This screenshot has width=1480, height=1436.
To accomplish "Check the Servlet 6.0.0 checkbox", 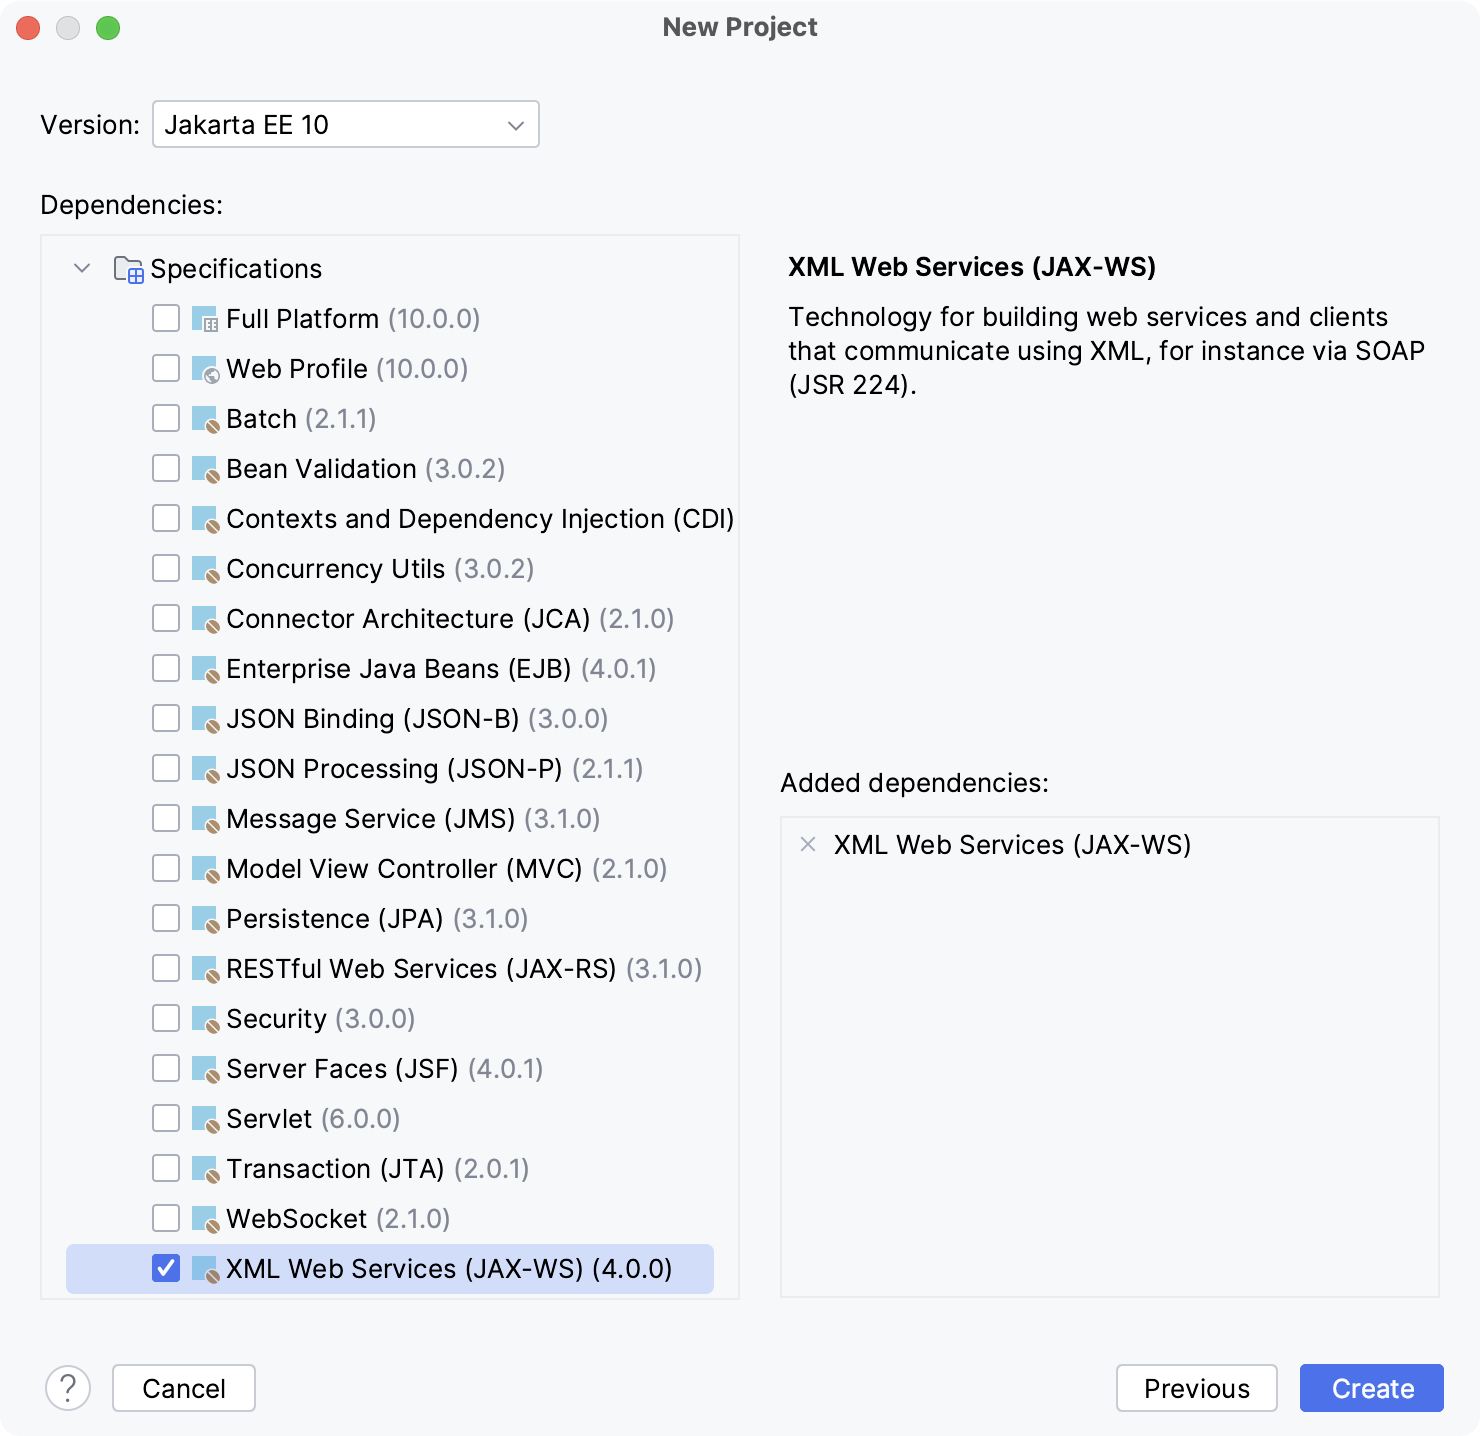I will (x=166, y=1118).
